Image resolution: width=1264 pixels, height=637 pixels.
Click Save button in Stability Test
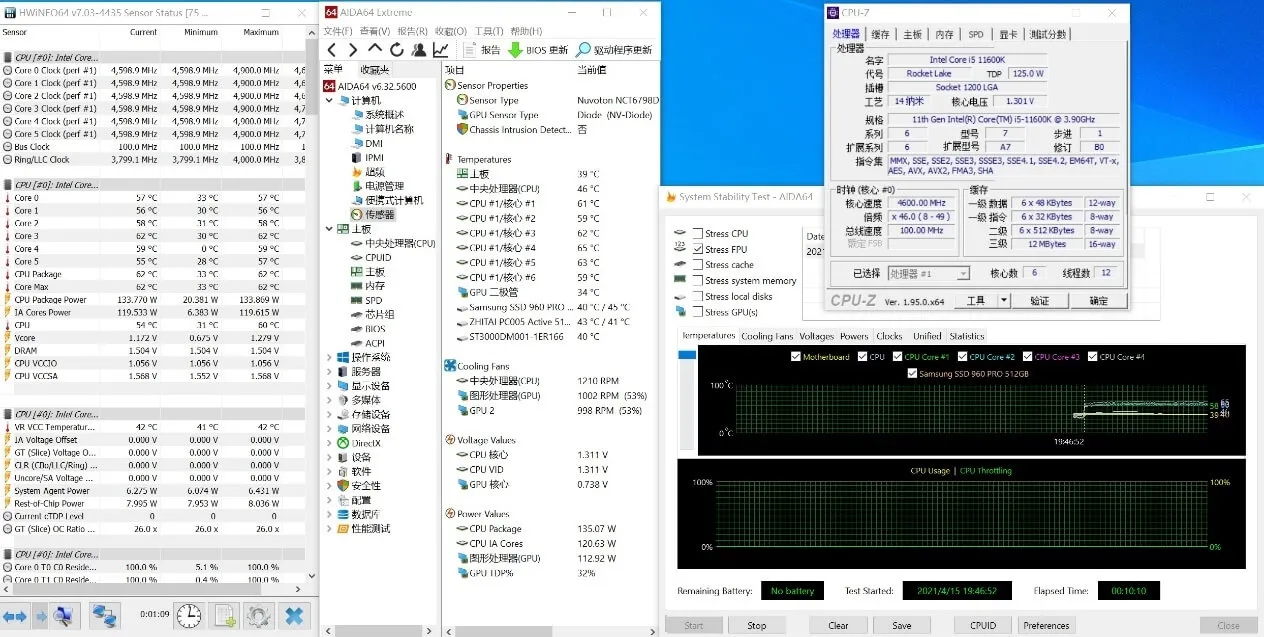coord(901,626)
